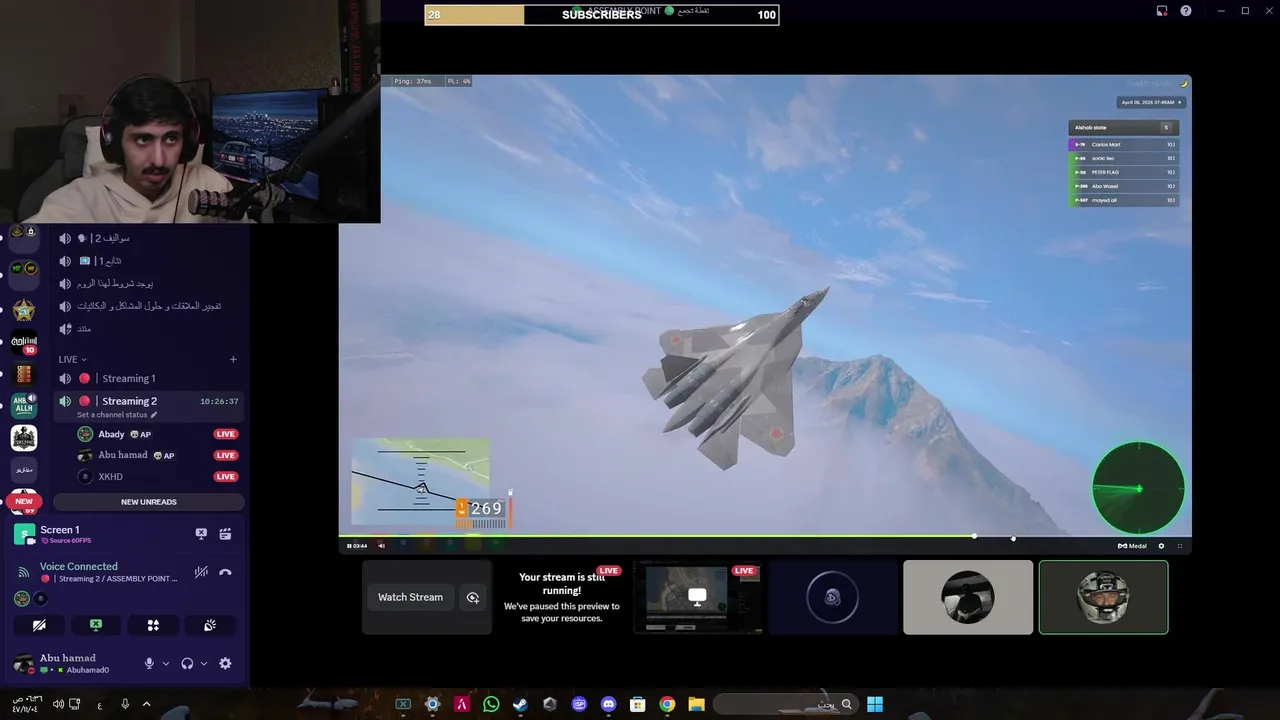Click the subscribers goal progress bar
The height and width of the screenshot is (720, 1280).
602,15
